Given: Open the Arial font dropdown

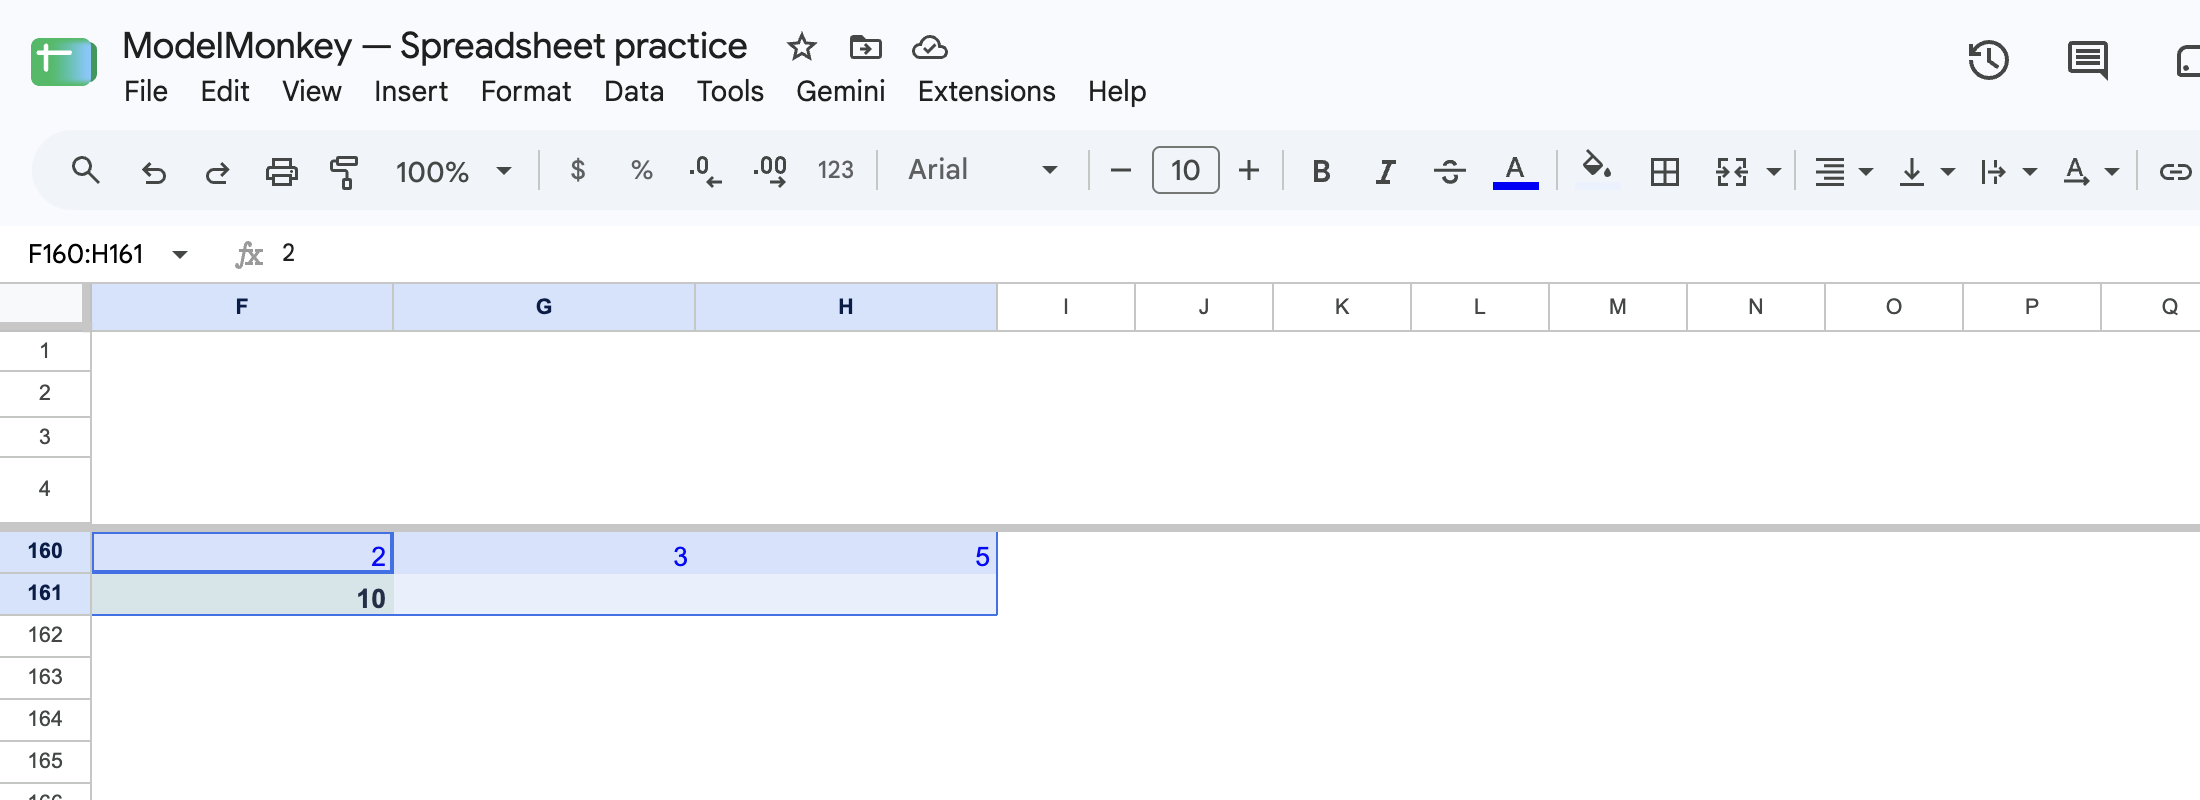Looking at the screenshot, I should click(982, 170).
